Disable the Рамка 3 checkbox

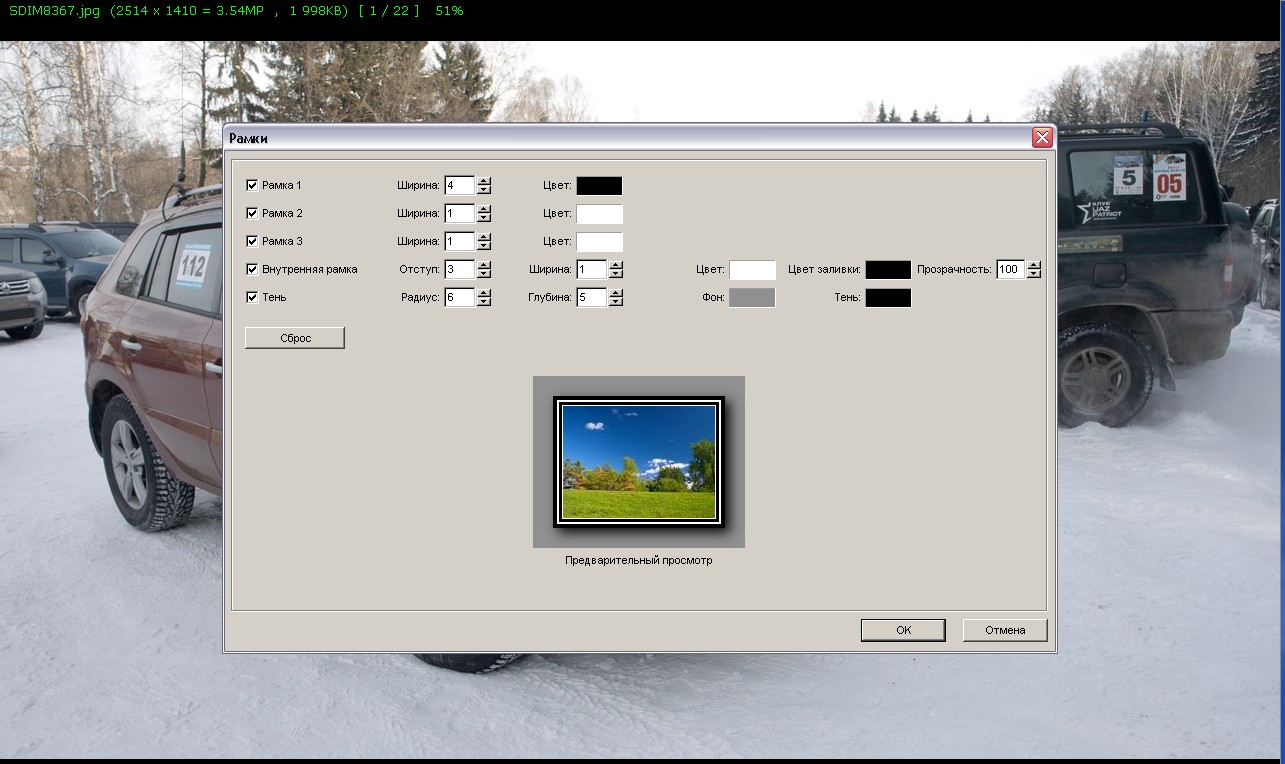click(x=252, y=241)
